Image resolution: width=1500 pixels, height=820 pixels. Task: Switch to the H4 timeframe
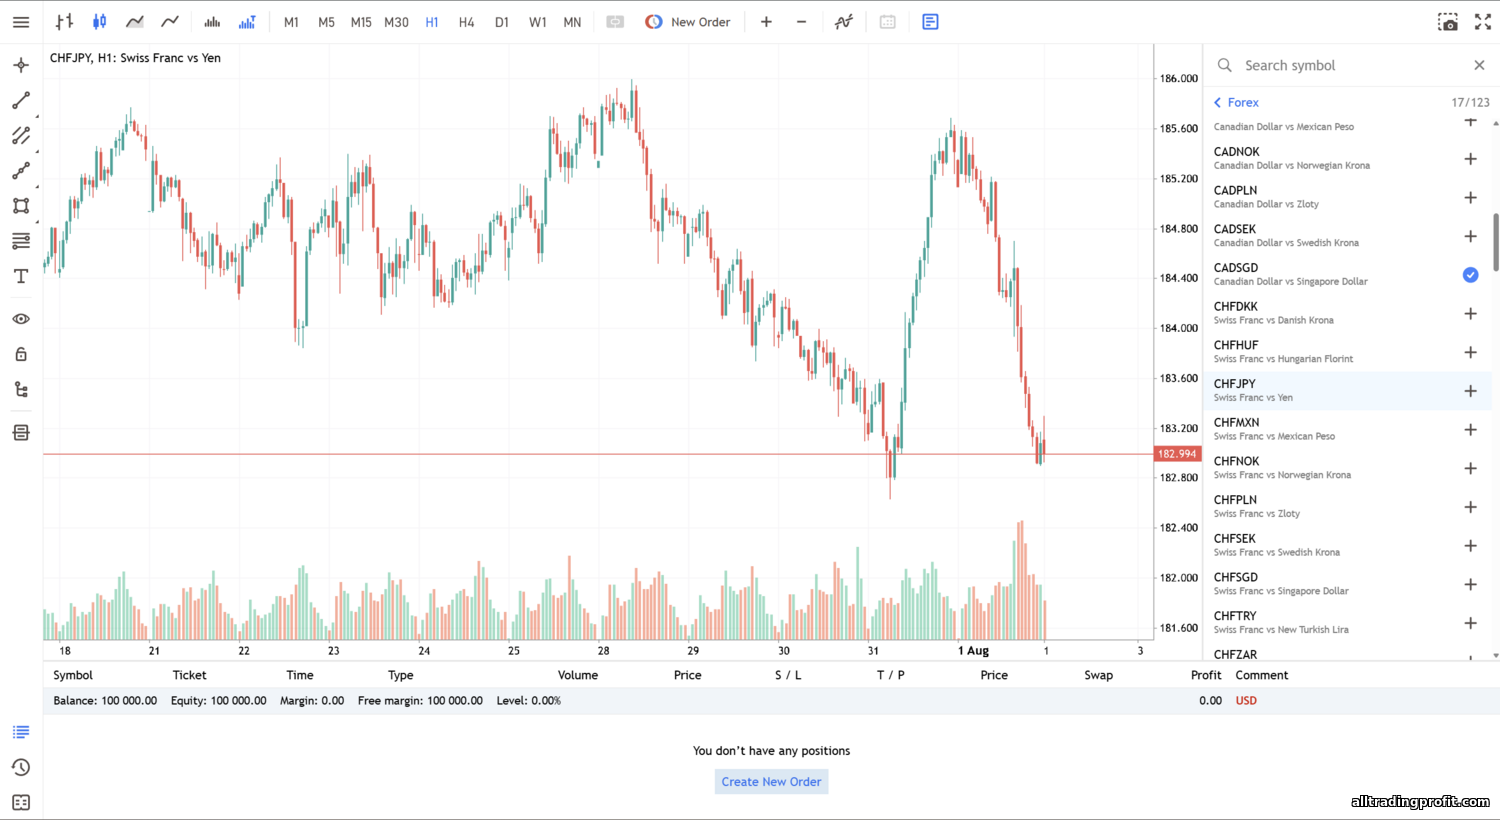[x=466, y=22]
